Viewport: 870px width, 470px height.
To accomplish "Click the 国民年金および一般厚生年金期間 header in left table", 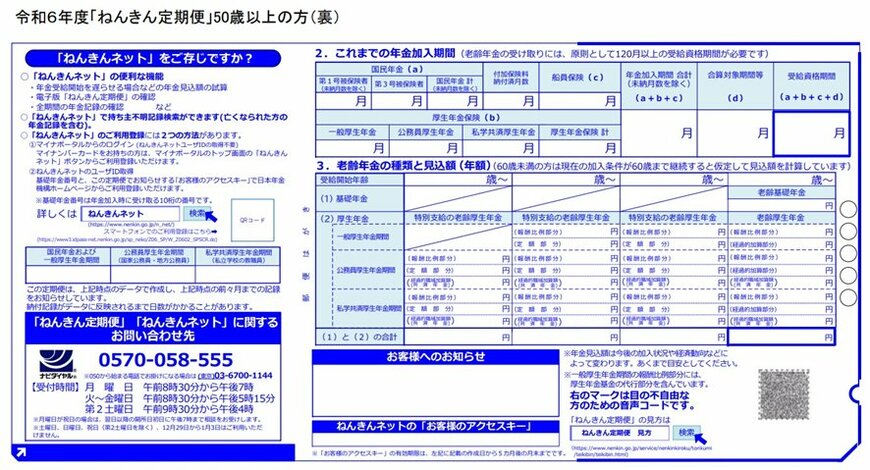I will coord(68,256).
